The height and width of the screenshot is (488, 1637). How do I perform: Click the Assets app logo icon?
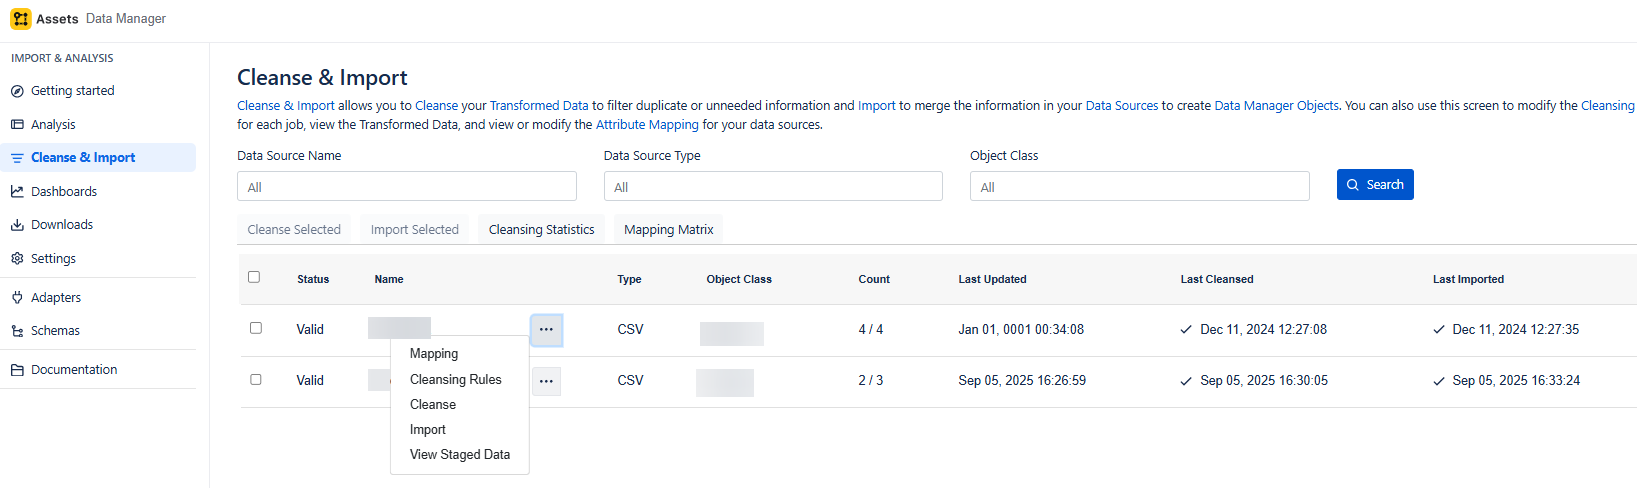click(20, 19)
